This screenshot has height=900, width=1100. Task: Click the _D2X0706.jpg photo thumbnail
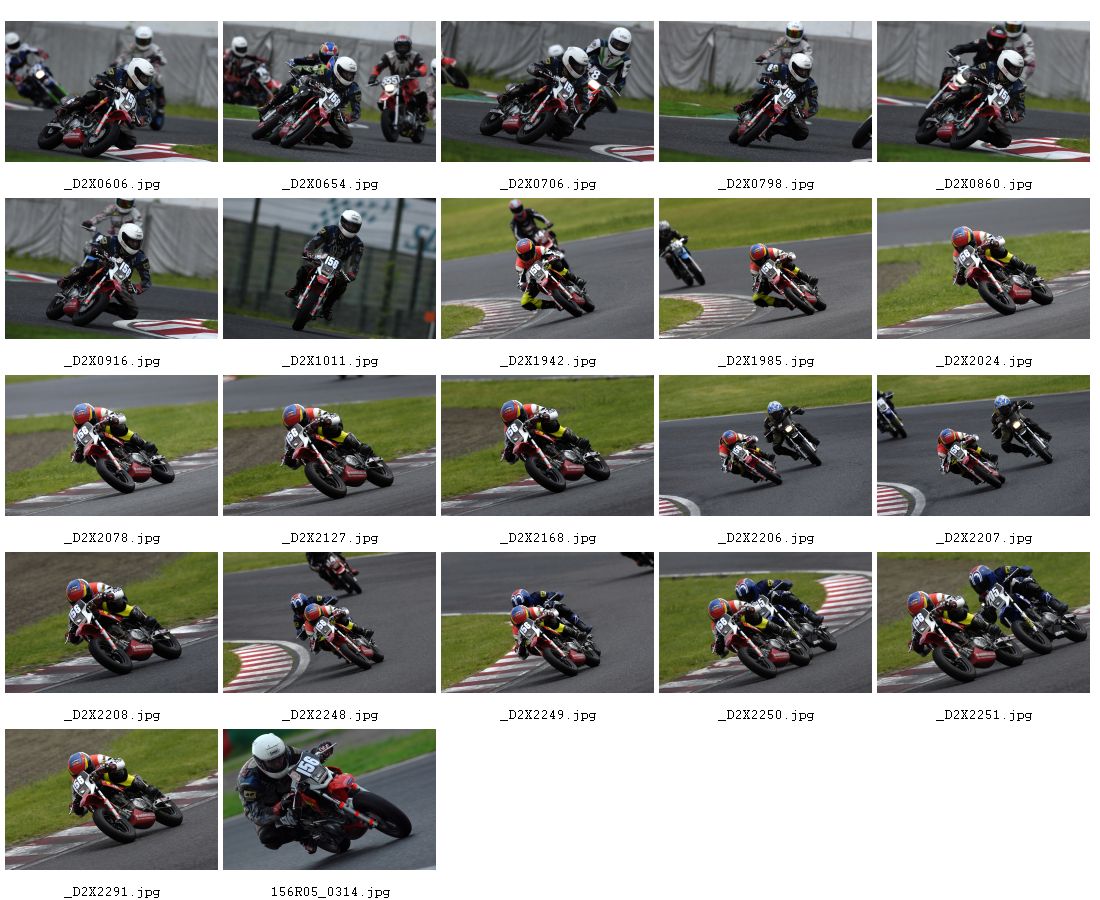[x=547, y=91]
